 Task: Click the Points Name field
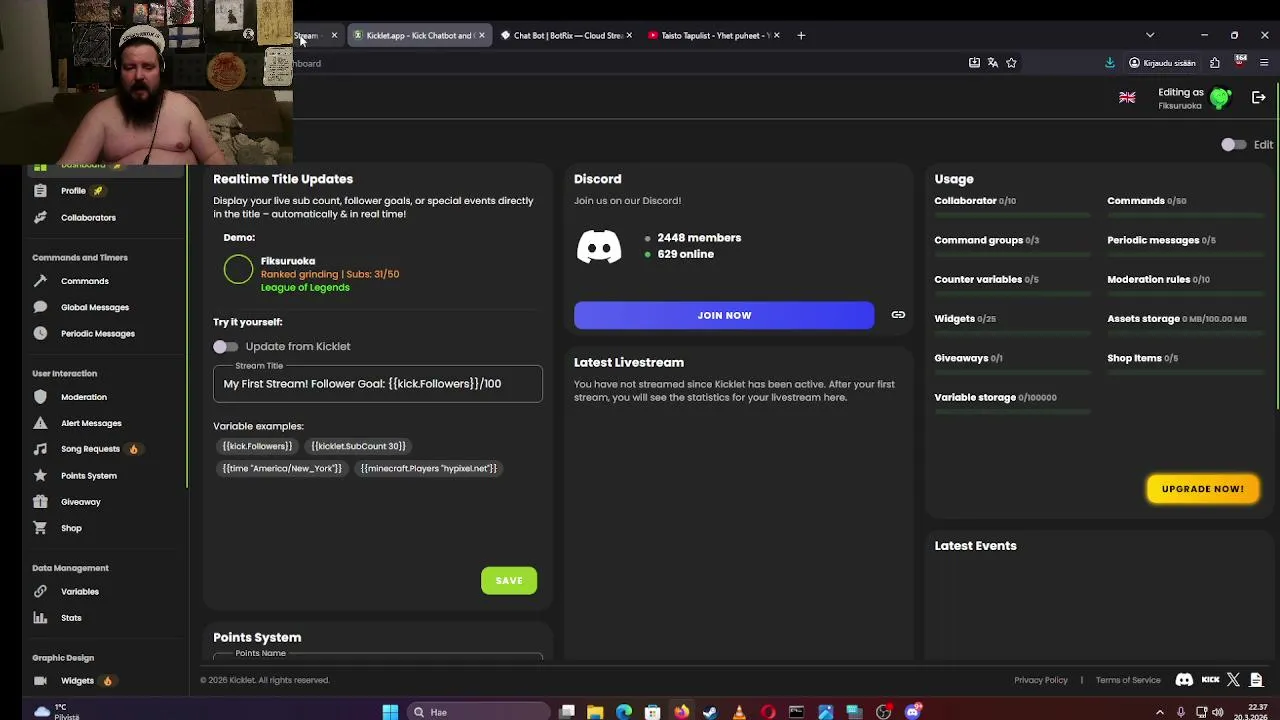(x=378, y=655)
